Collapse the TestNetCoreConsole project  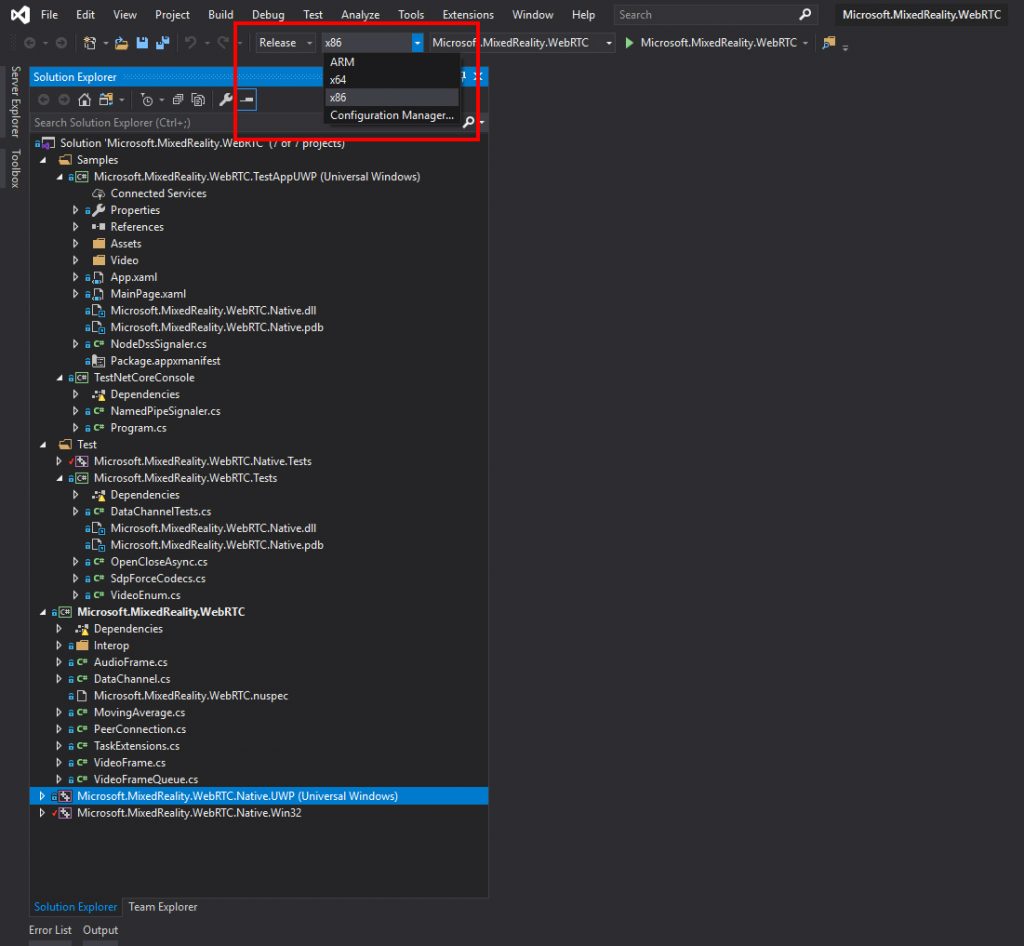point(59,377)
